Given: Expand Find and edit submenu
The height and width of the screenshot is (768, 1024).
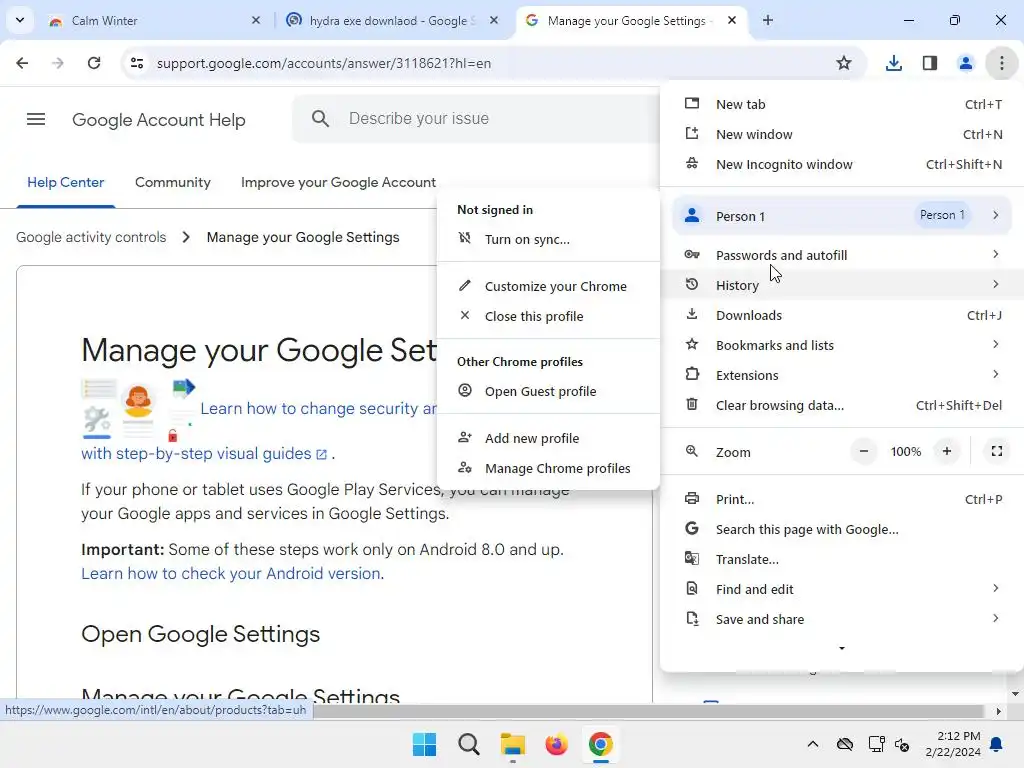Looking at the screenshot, I should 842,589.
